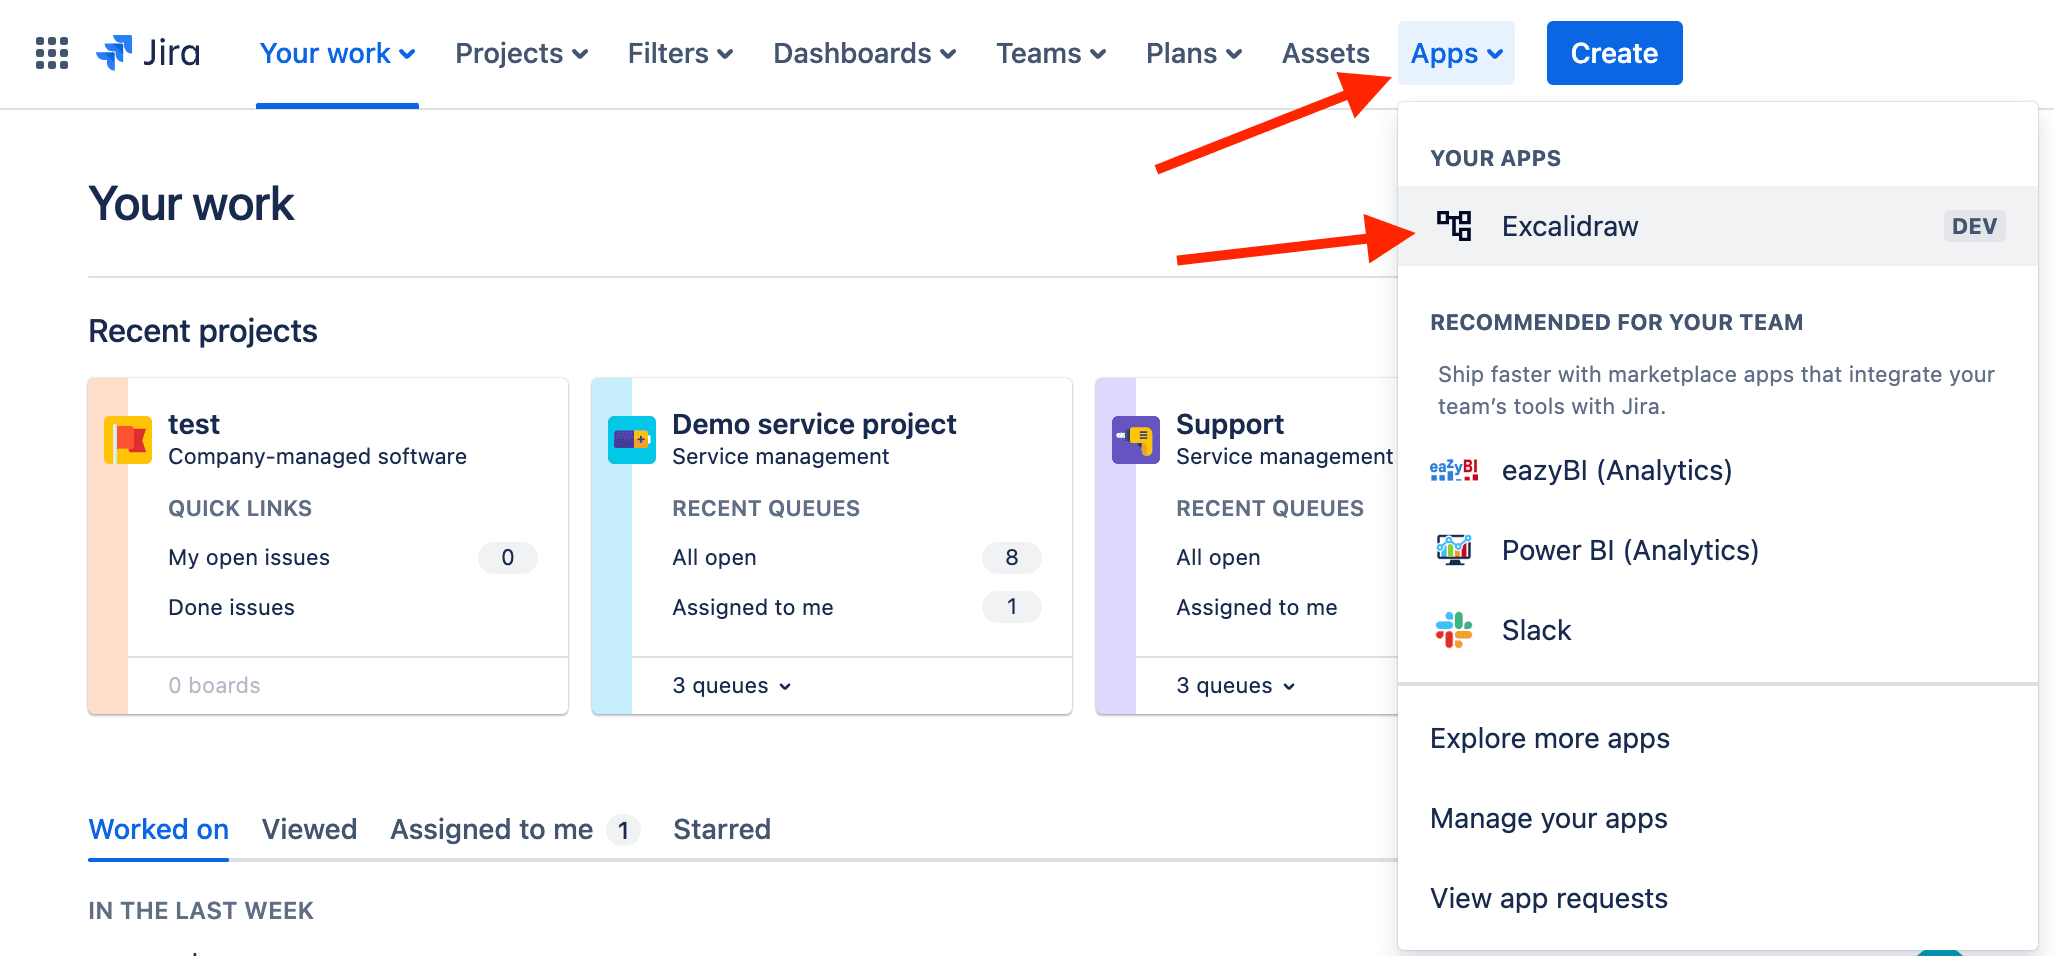The width and height of the screenshot is (2054, 956).
Task: Open the Demo service project title link
Action: click(814, 424)
